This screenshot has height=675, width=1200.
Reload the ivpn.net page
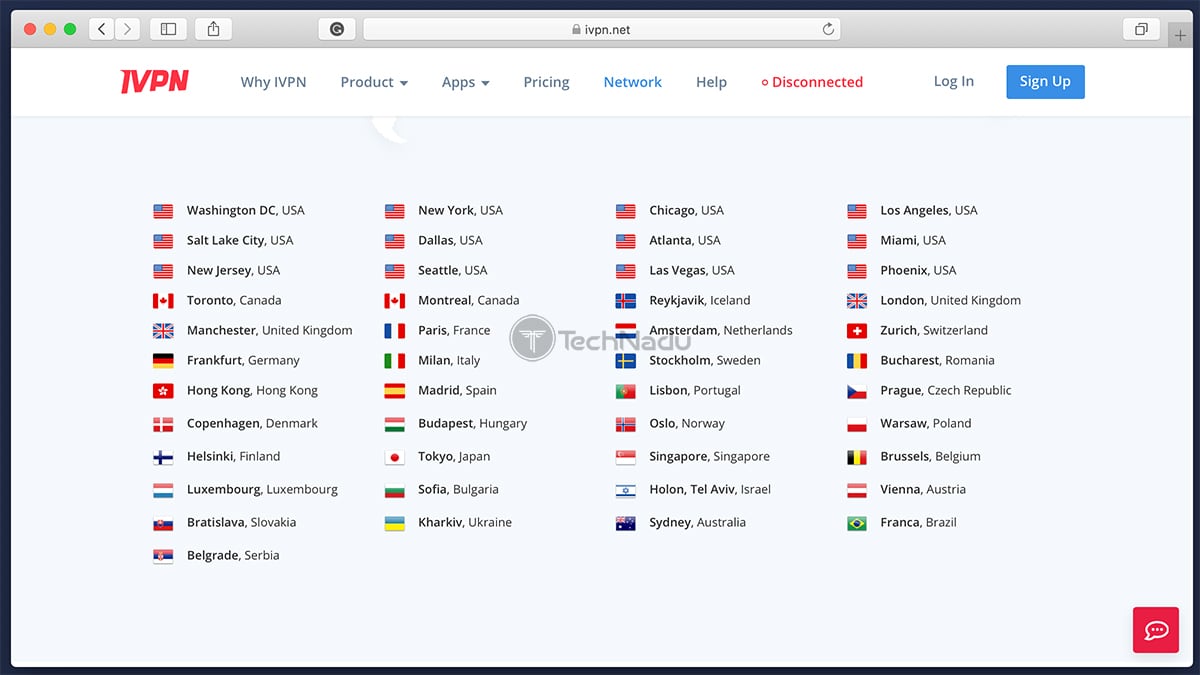tap(828, 29)
